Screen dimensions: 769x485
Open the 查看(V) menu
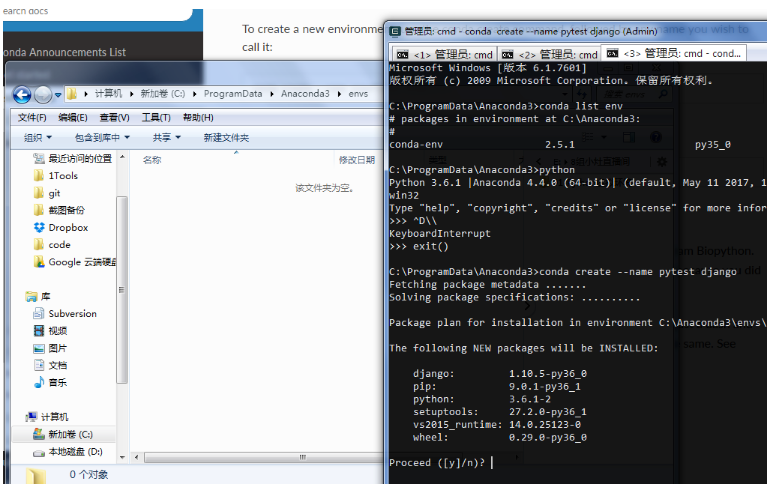[x=114, y=118]
